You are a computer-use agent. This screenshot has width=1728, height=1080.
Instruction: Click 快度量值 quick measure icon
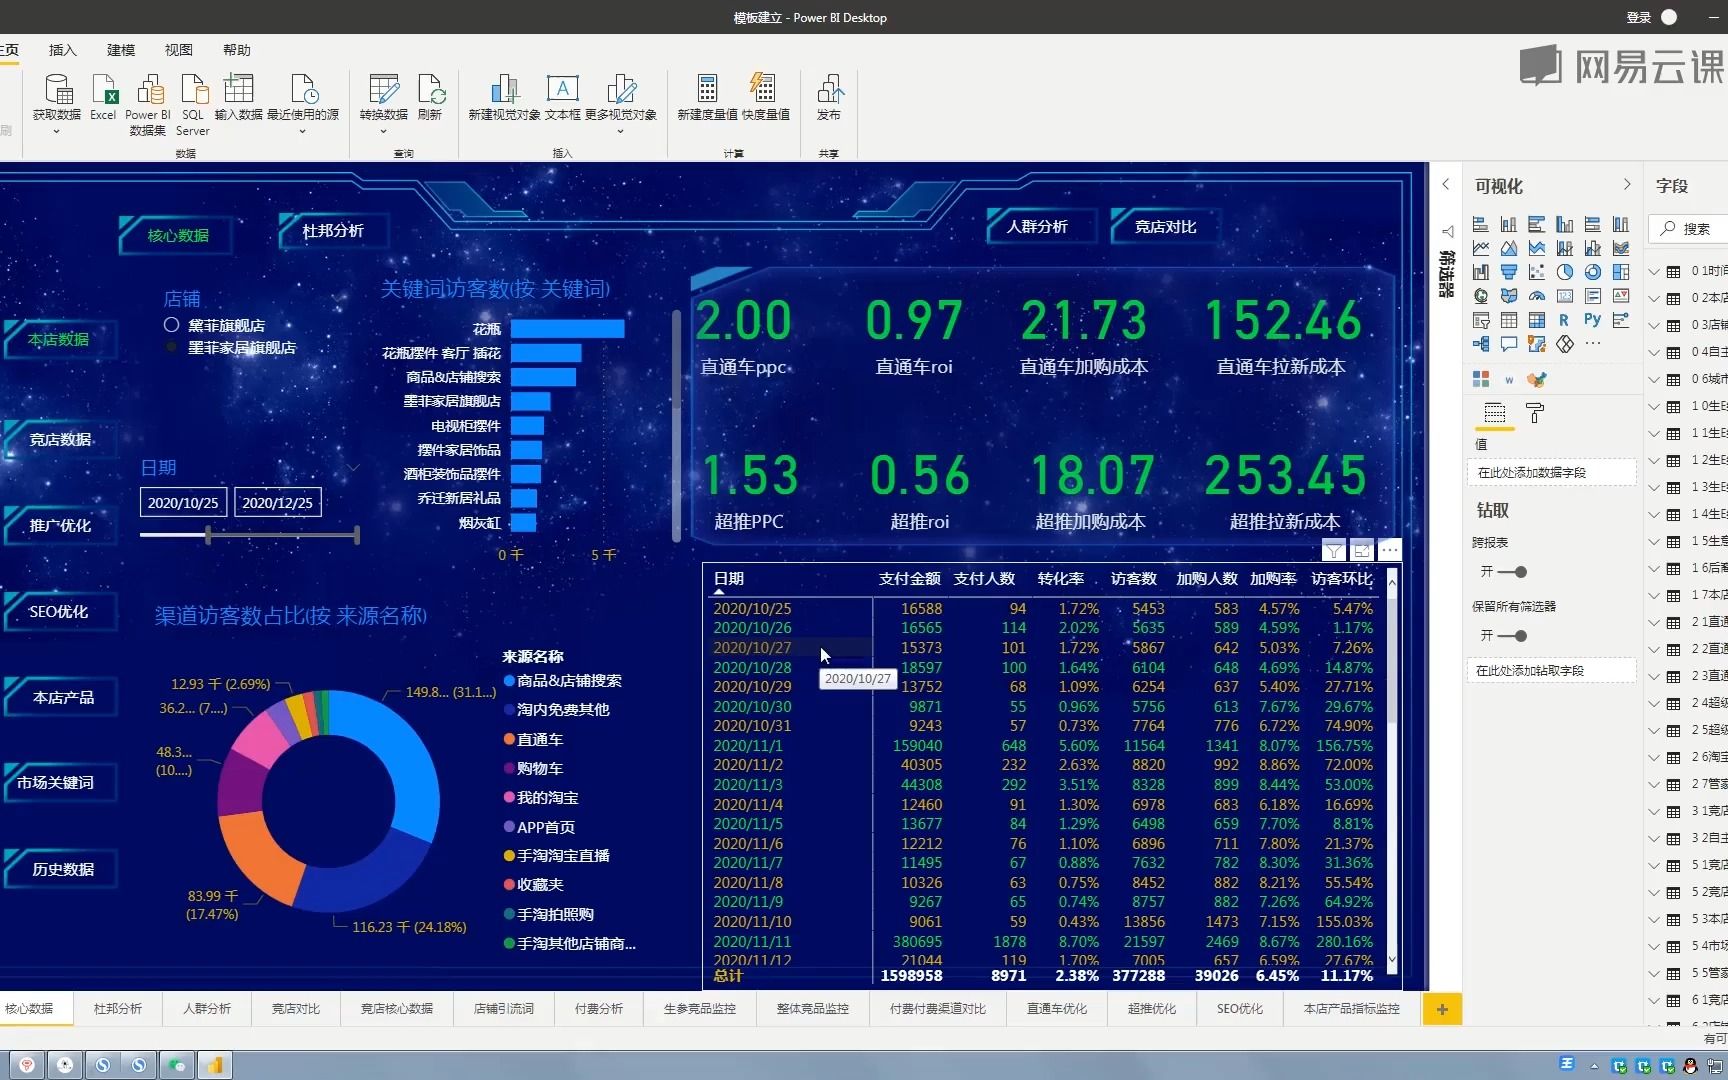[x=762, y=89]
